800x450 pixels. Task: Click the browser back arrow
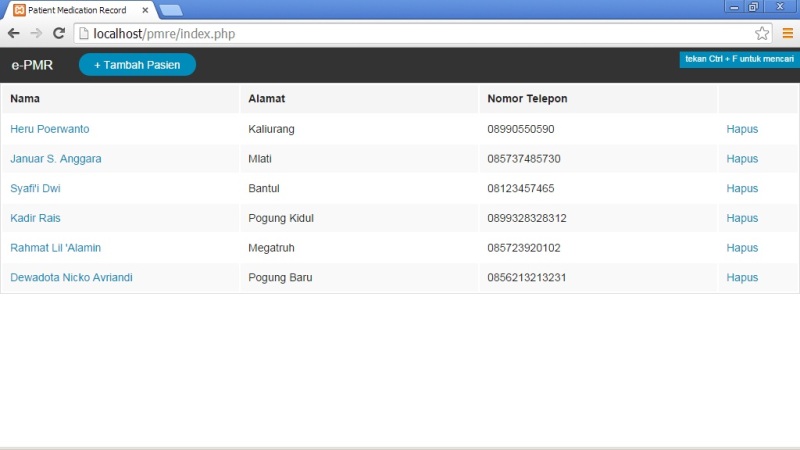pyautogui.click(x=14, y=33)
